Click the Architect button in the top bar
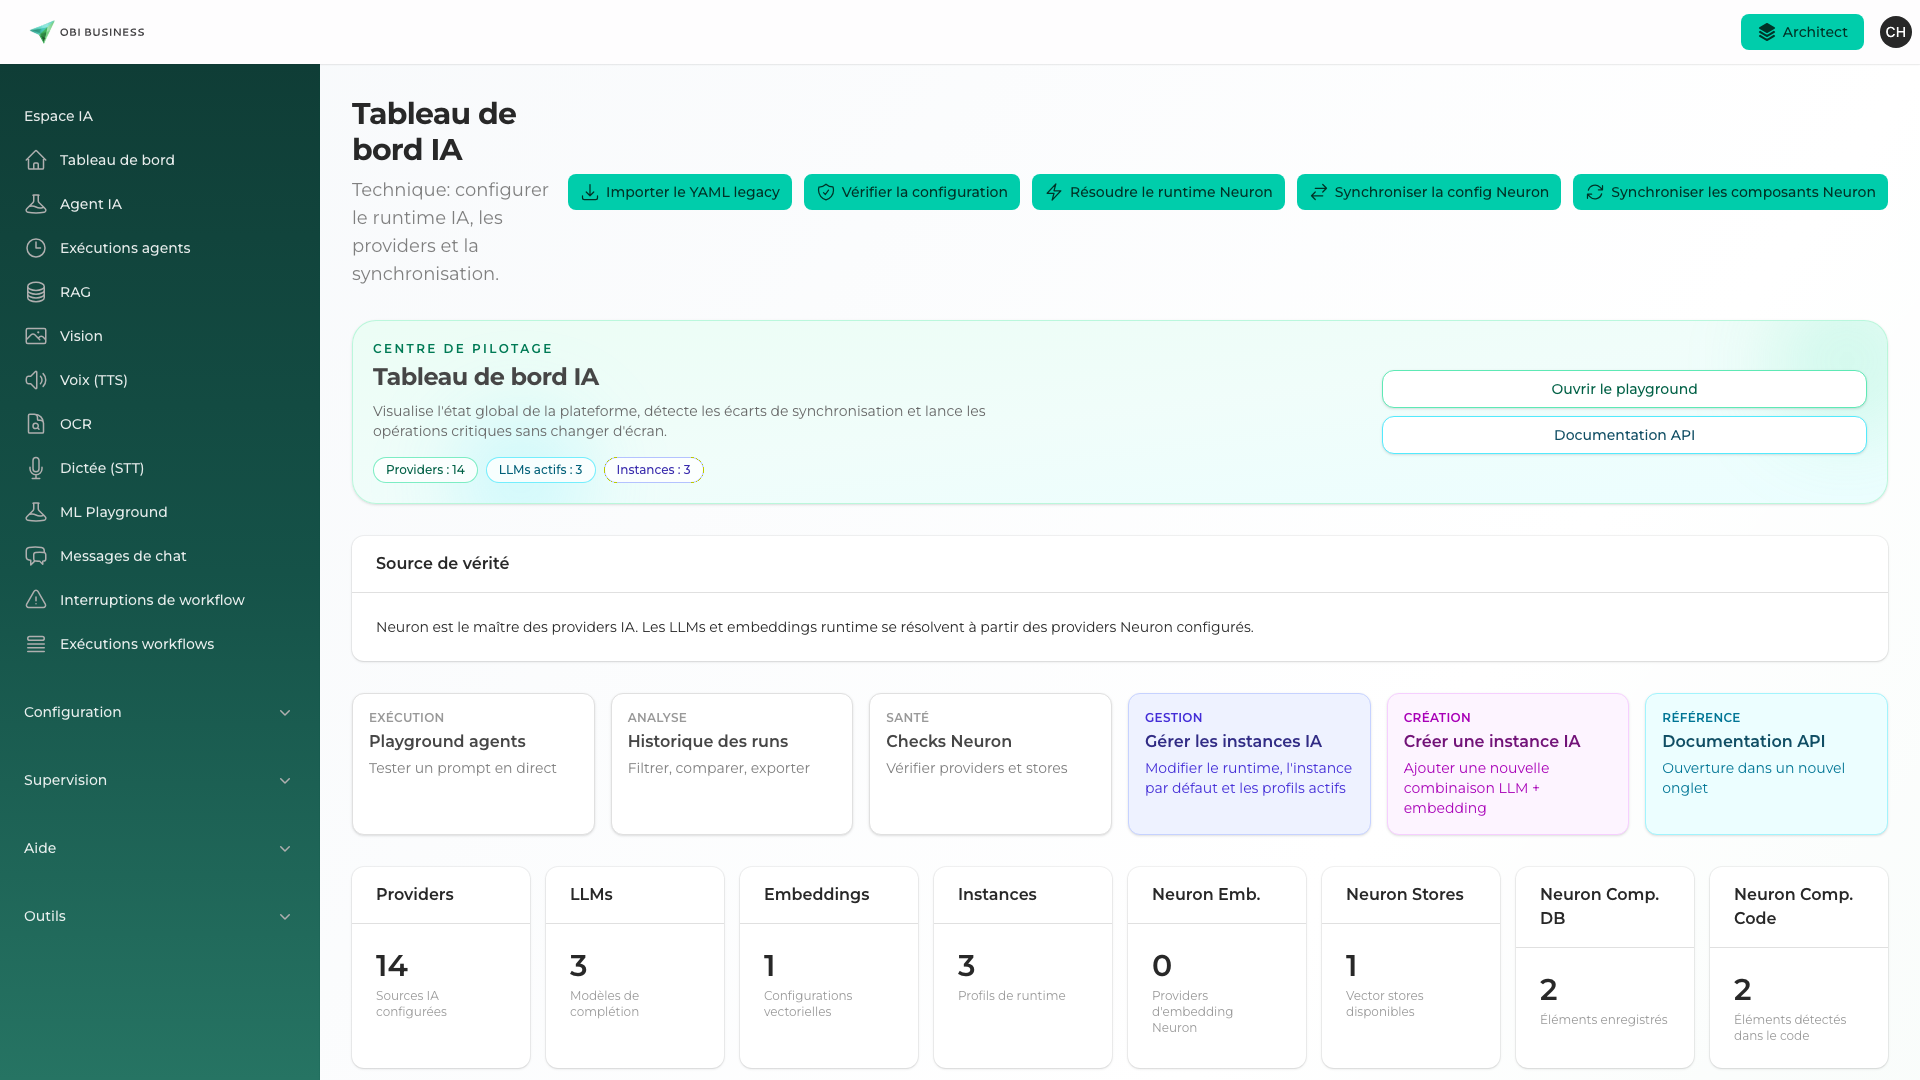The height and width of the screenshot is (1080, 1920). coord(1802,32)
